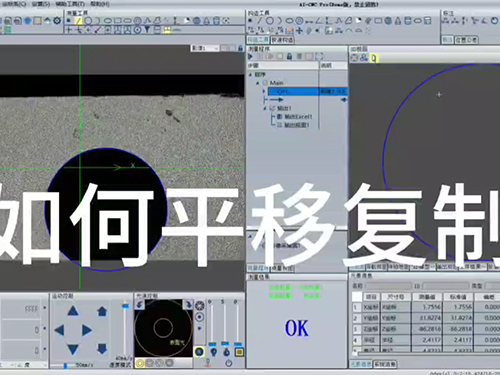The height and width of the screenshot is (375, 500).
Task: Collapse the Main tree node
Action: [257, 83]
